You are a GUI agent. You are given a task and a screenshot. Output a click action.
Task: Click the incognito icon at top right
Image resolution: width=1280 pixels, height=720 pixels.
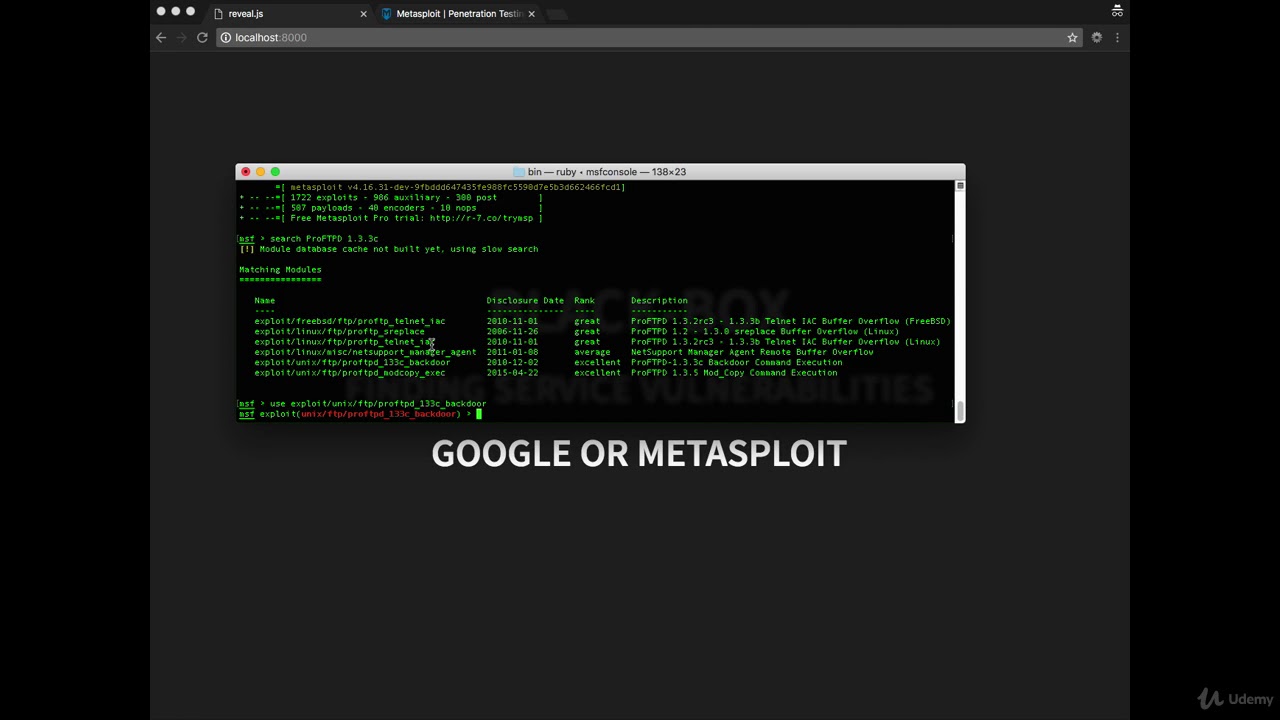point(1117,12)
